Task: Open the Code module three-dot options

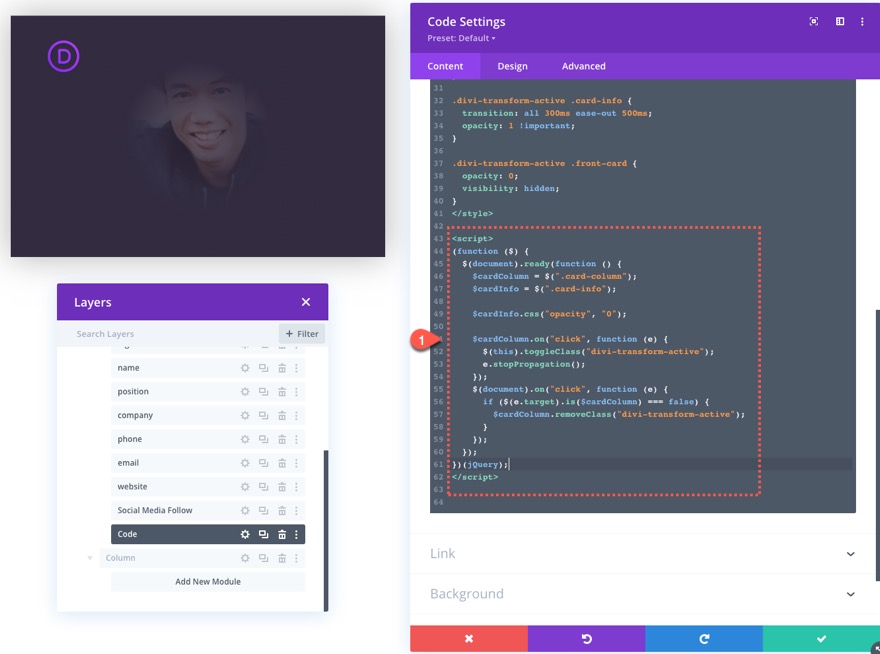Action: [x=297, y=533]
